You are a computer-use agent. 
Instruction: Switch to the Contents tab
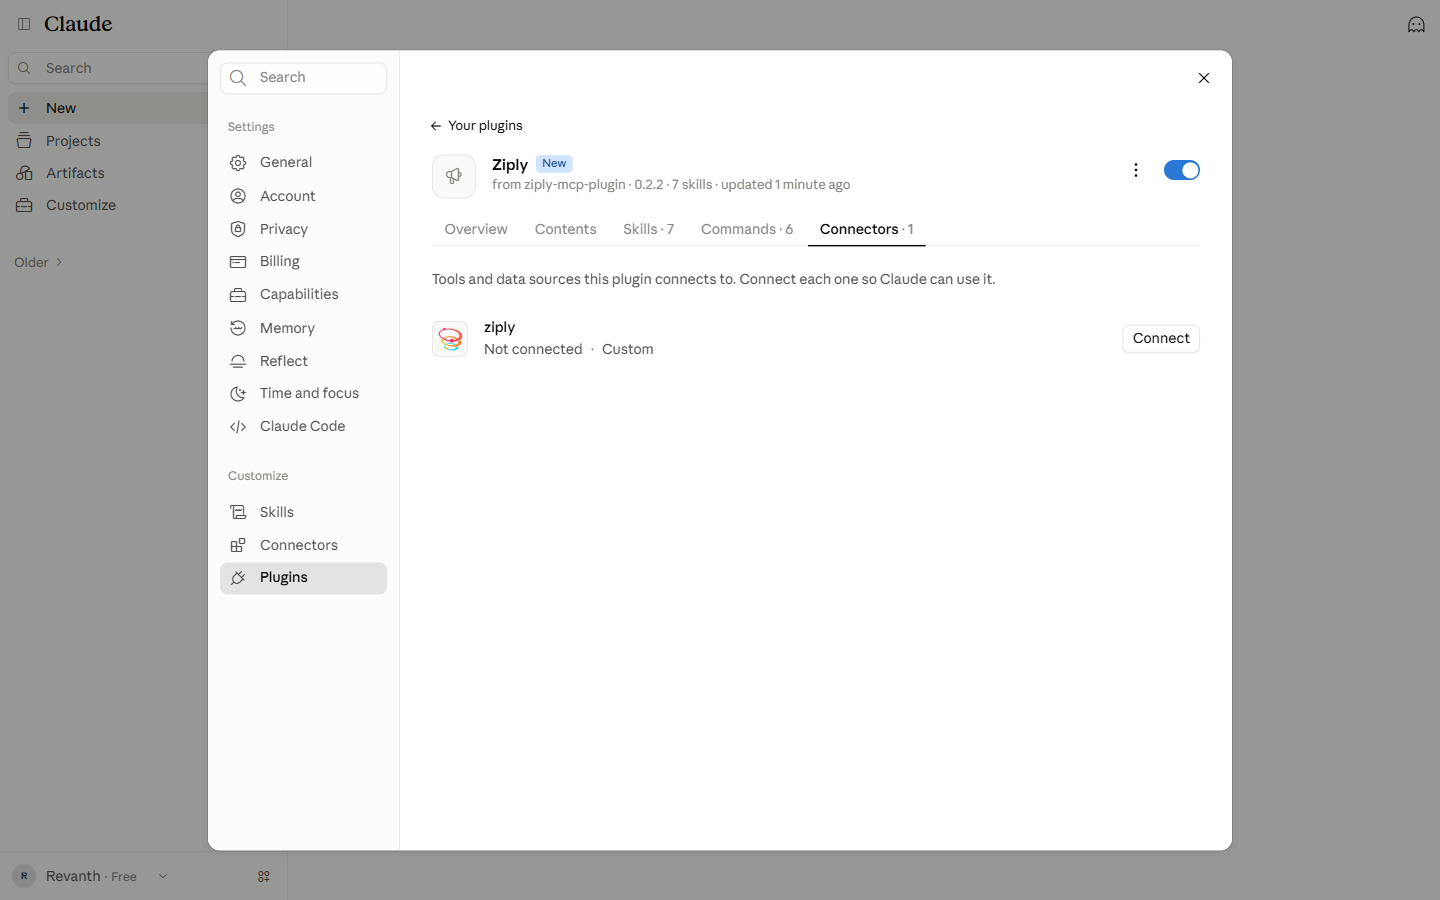coord(566,229)
